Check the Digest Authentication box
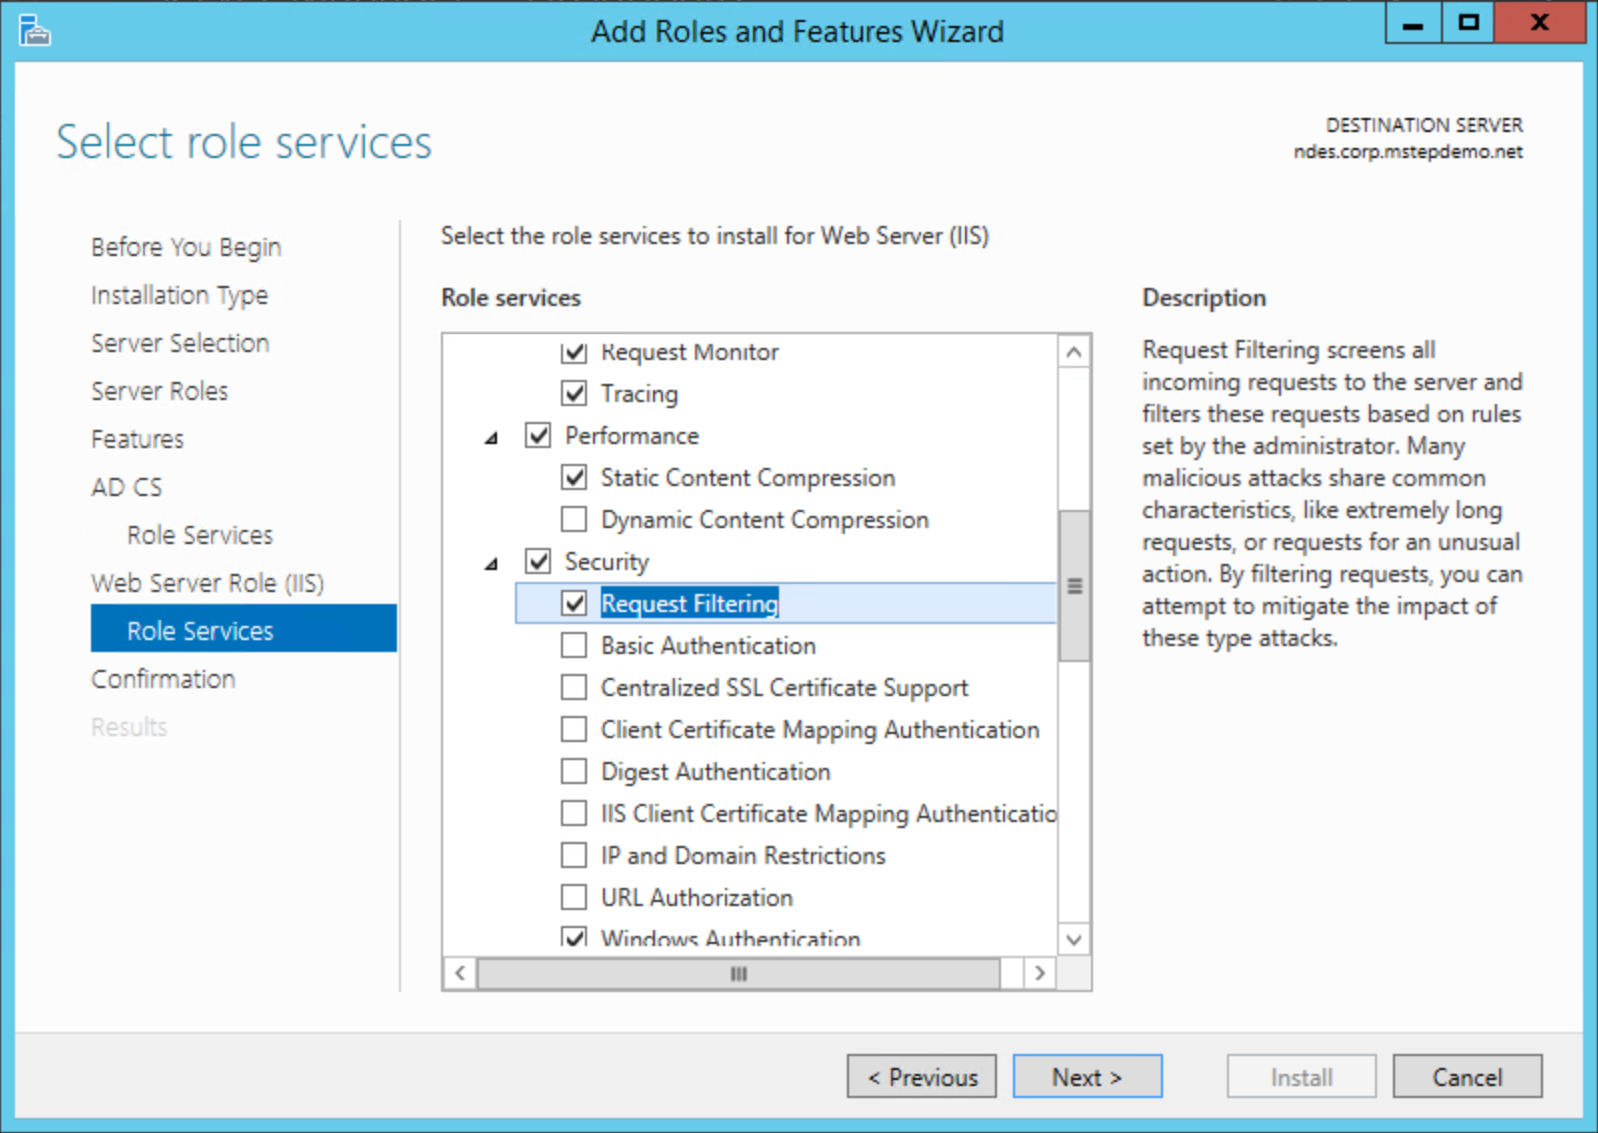The image size is (1598, 1133). (574, 772)
